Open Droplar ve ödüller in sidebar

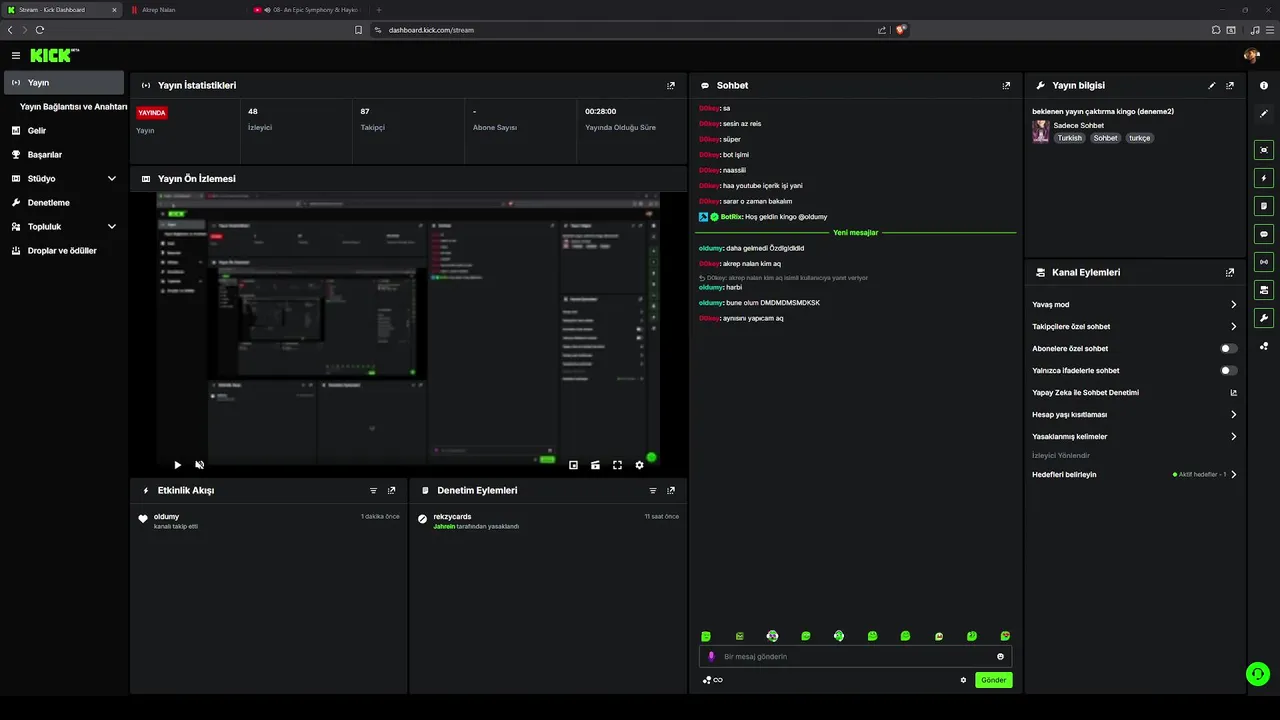click(64, 251)
